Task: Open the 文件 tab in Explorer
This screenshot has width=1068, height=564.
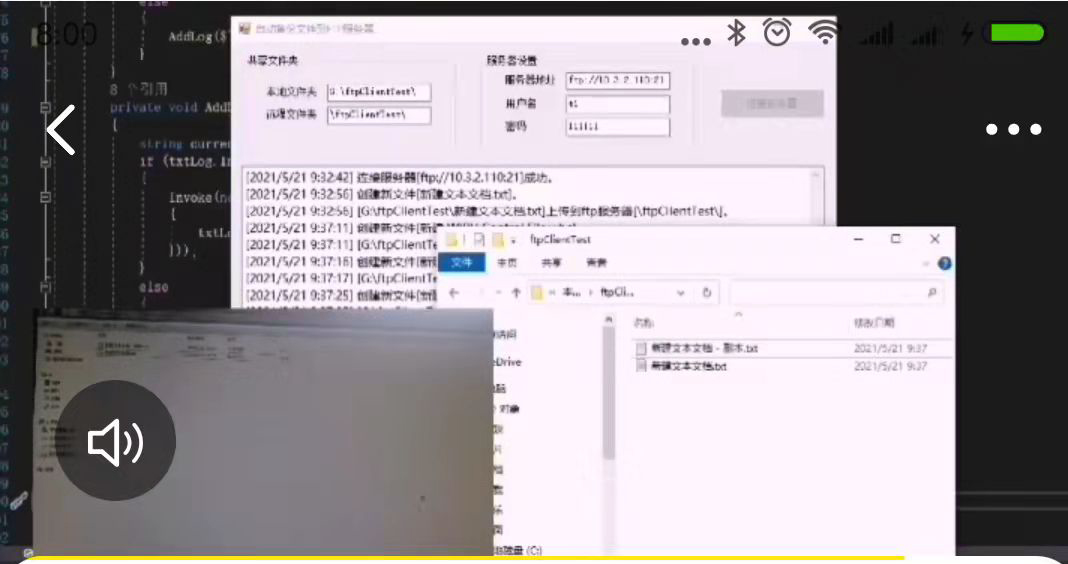Action: pyautogui.click(x=462, y=263)
